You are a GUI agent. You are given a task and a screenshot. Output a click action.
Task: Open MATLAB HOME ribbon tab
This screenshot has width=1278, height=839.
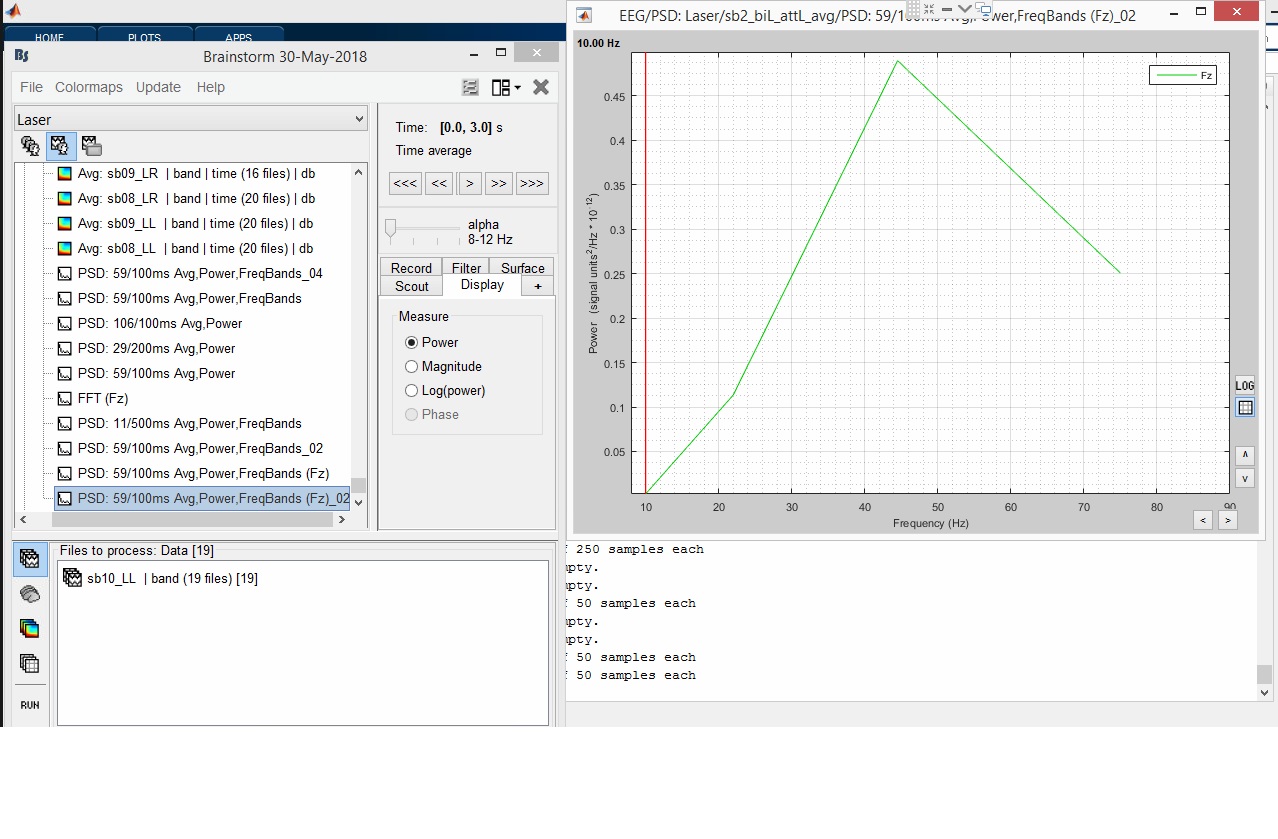(x=50, y=38)
